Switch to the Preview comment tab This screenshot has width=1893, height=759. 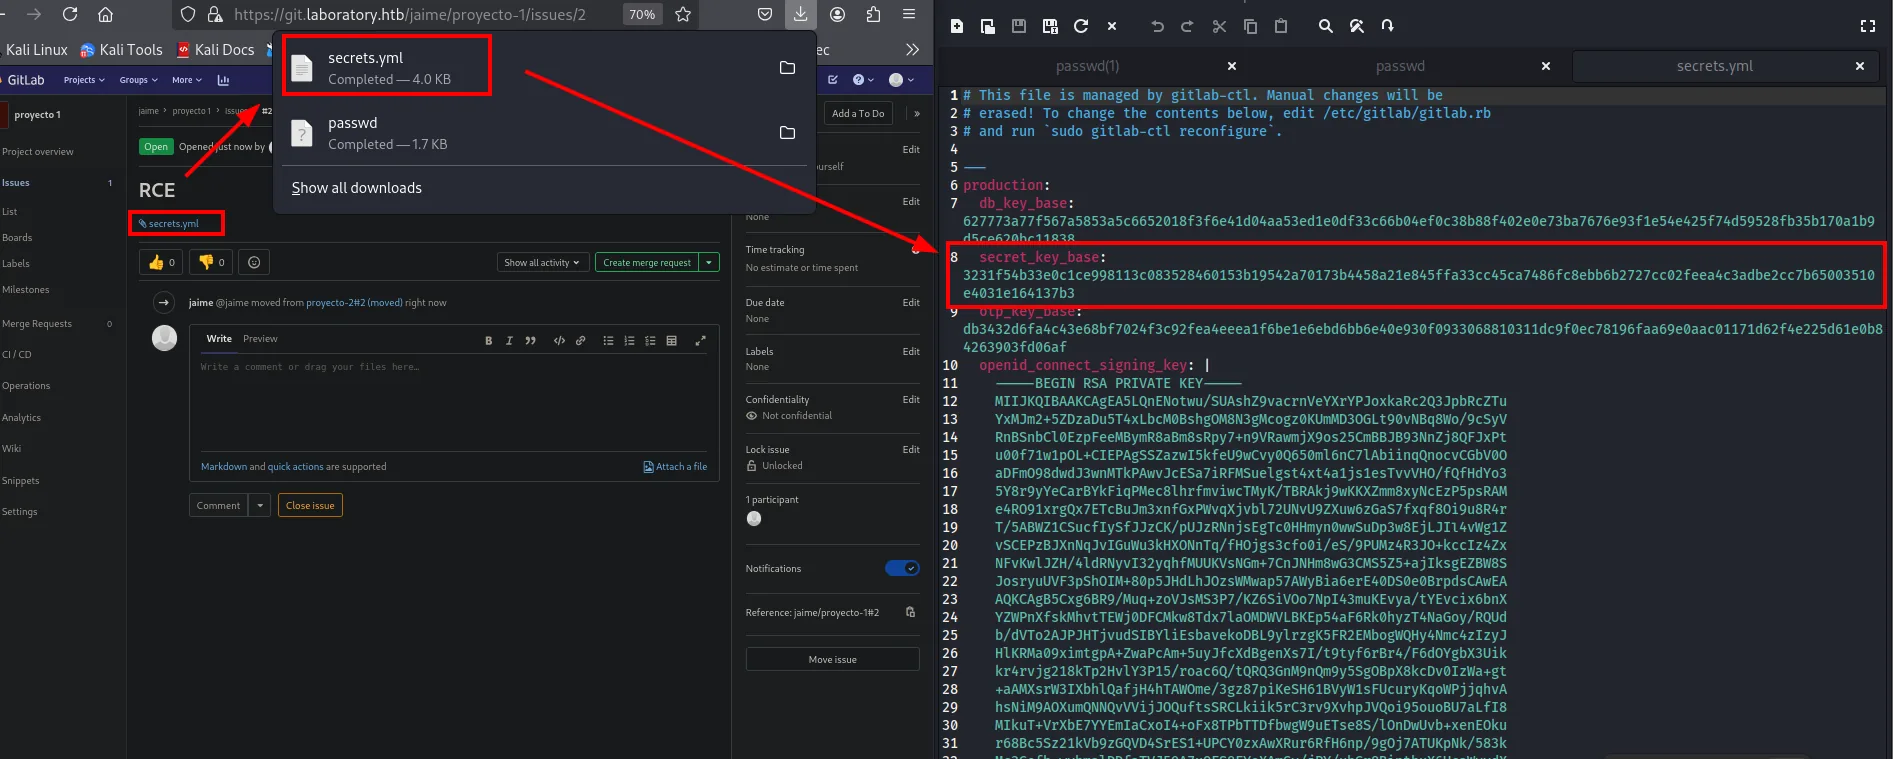click(260, 339)
